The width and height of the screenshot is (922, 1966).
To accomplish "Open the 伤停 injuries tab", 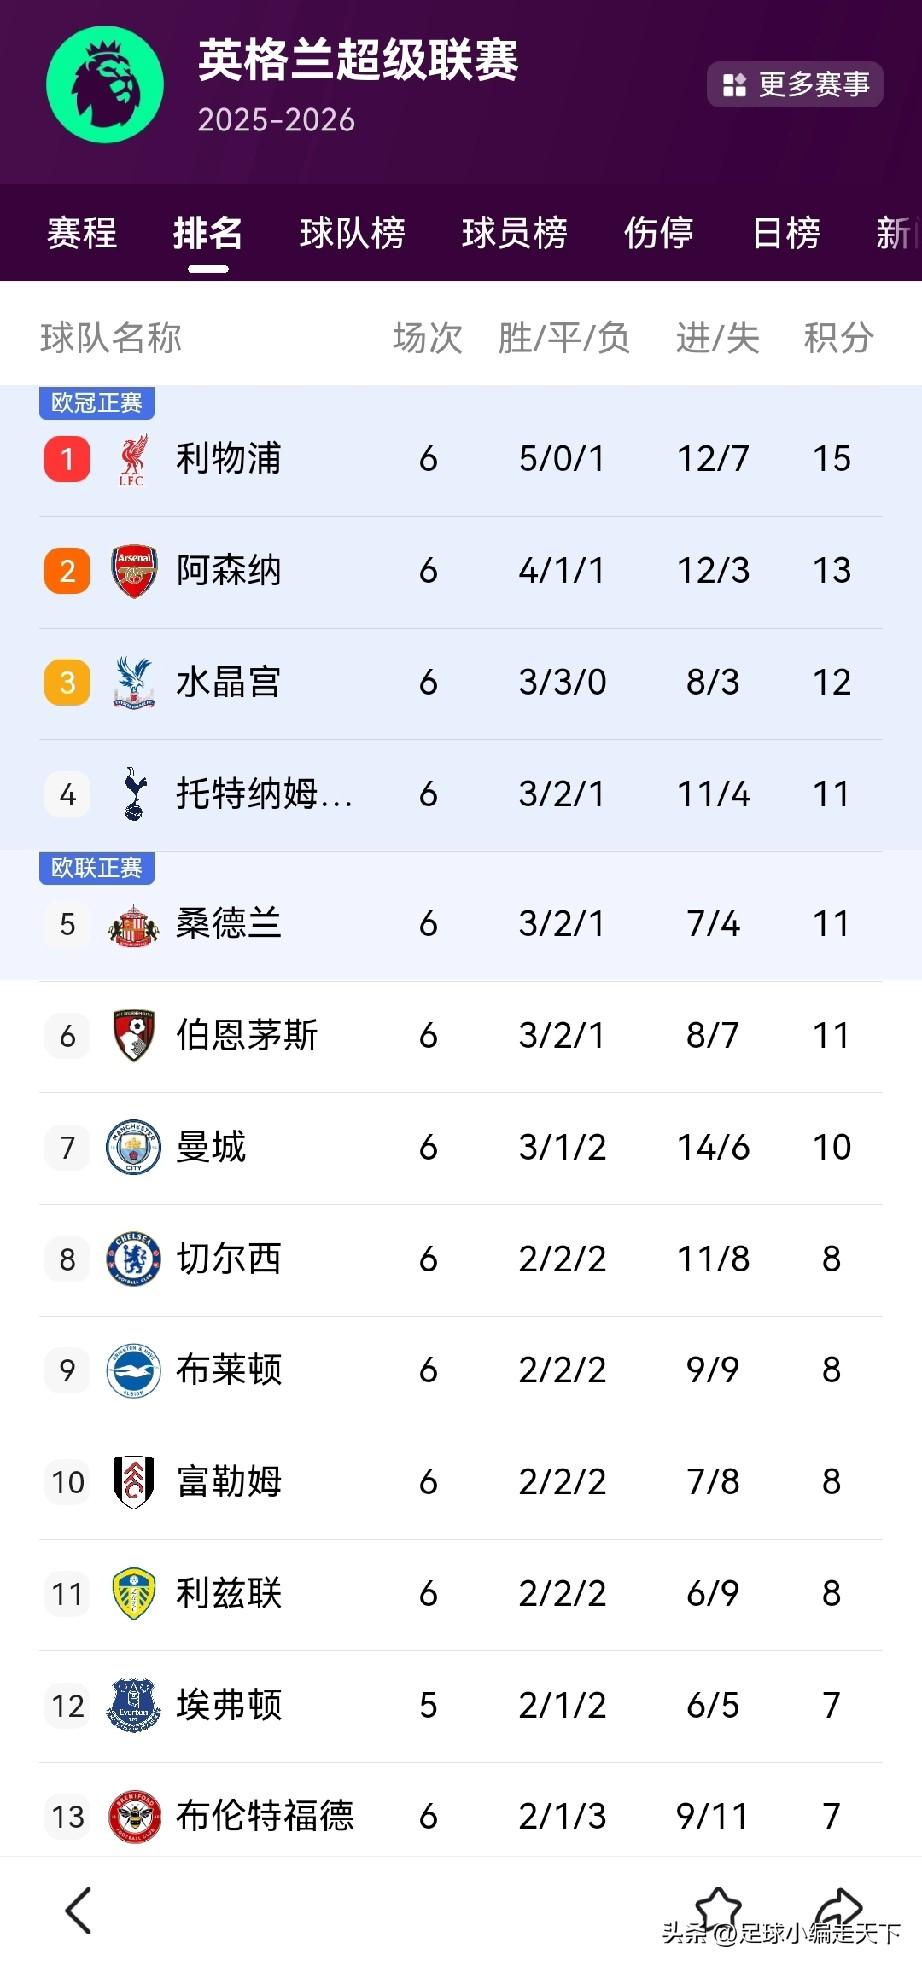I will click(x=659, y=233).
